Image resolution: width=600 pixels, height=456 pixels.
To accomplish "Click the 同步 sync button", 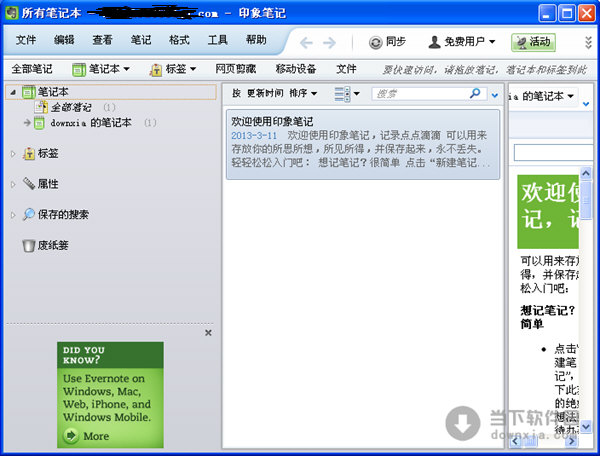I will click(387, 42).
